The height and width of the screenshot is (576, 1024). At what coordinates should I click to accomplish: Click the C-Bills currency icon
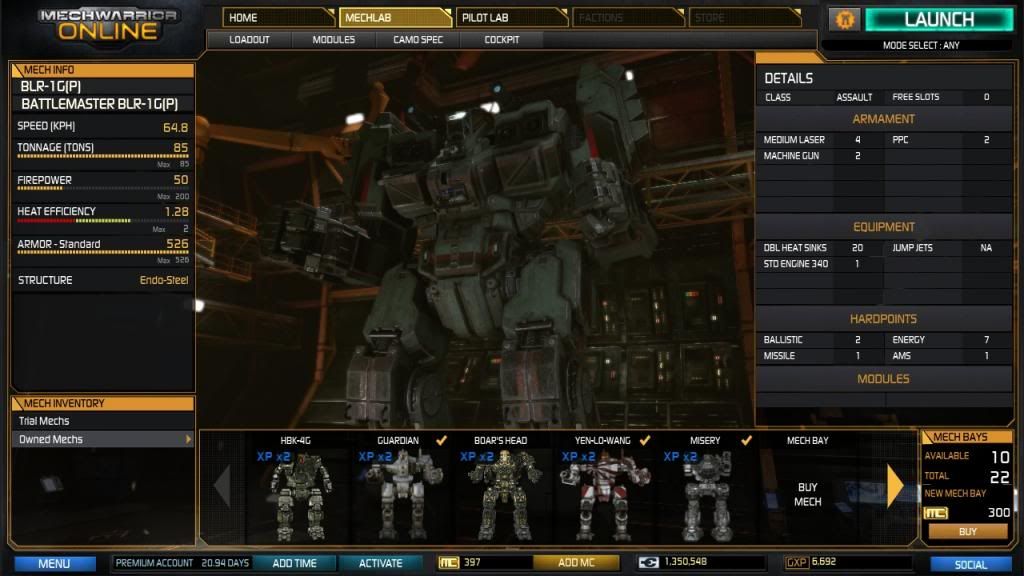click(x=649, y=563)
